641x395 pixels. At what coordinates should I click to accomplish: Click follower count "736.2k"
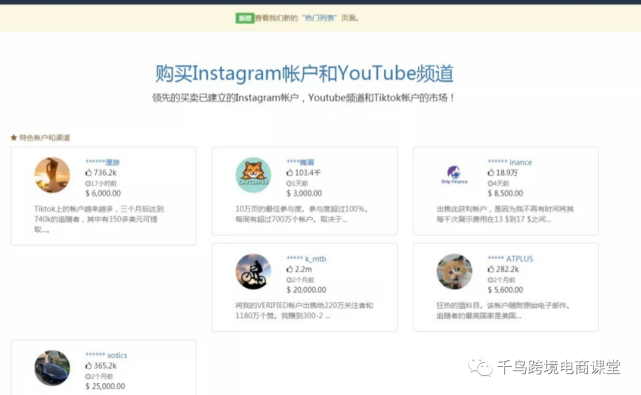click(105, 173)
